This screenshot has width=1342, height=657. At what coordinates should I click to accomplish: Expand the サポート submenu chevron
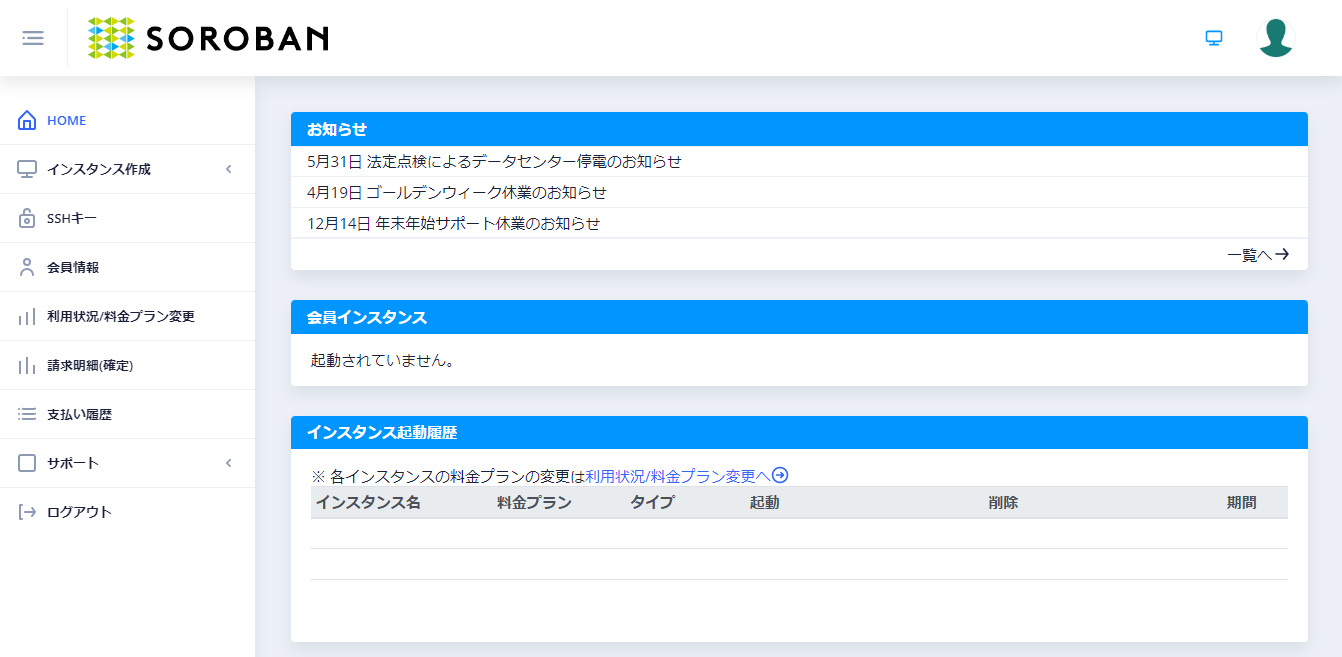pyautogui.click(x=228, y=463)
